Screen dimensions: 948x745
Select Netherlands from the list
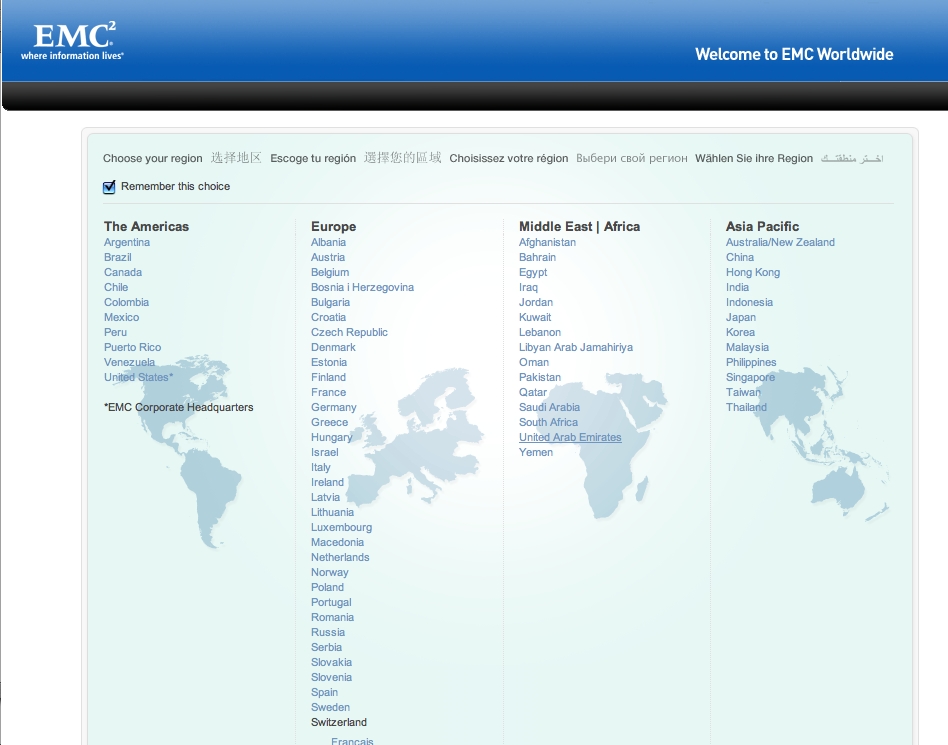tap(340, 558)
